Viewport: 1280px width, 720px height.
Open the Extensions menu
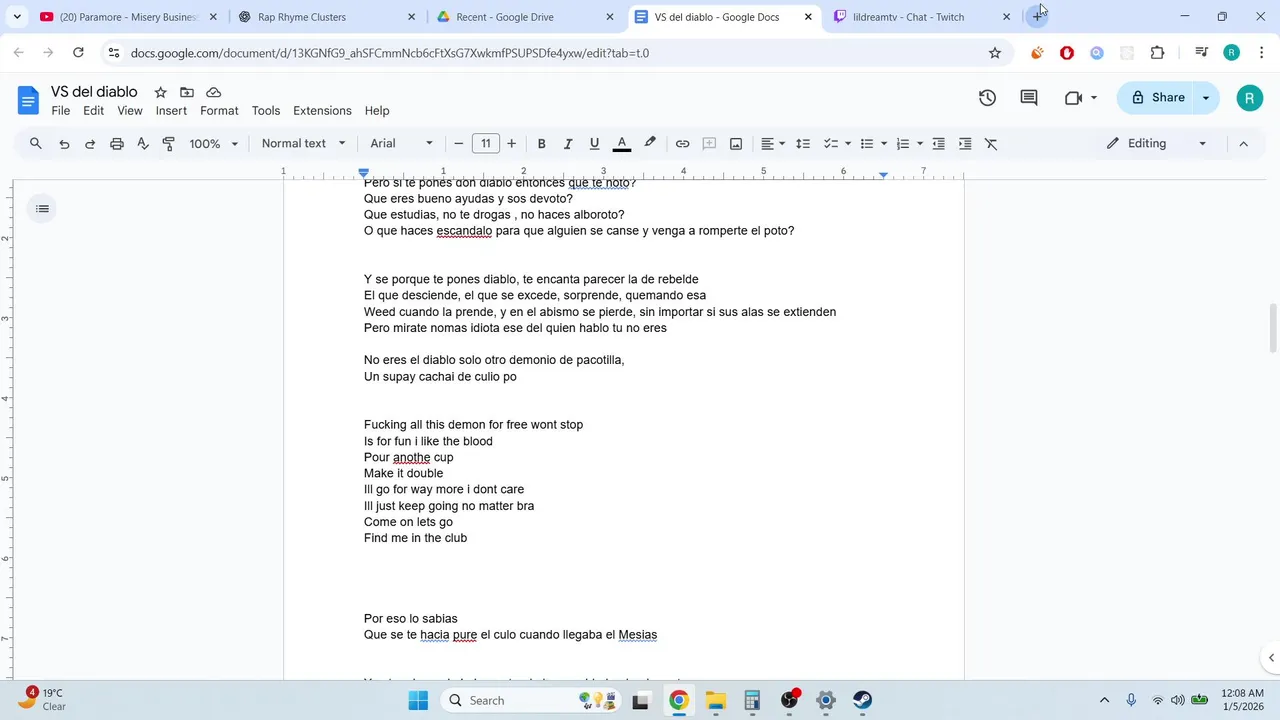tap(322, 111)
